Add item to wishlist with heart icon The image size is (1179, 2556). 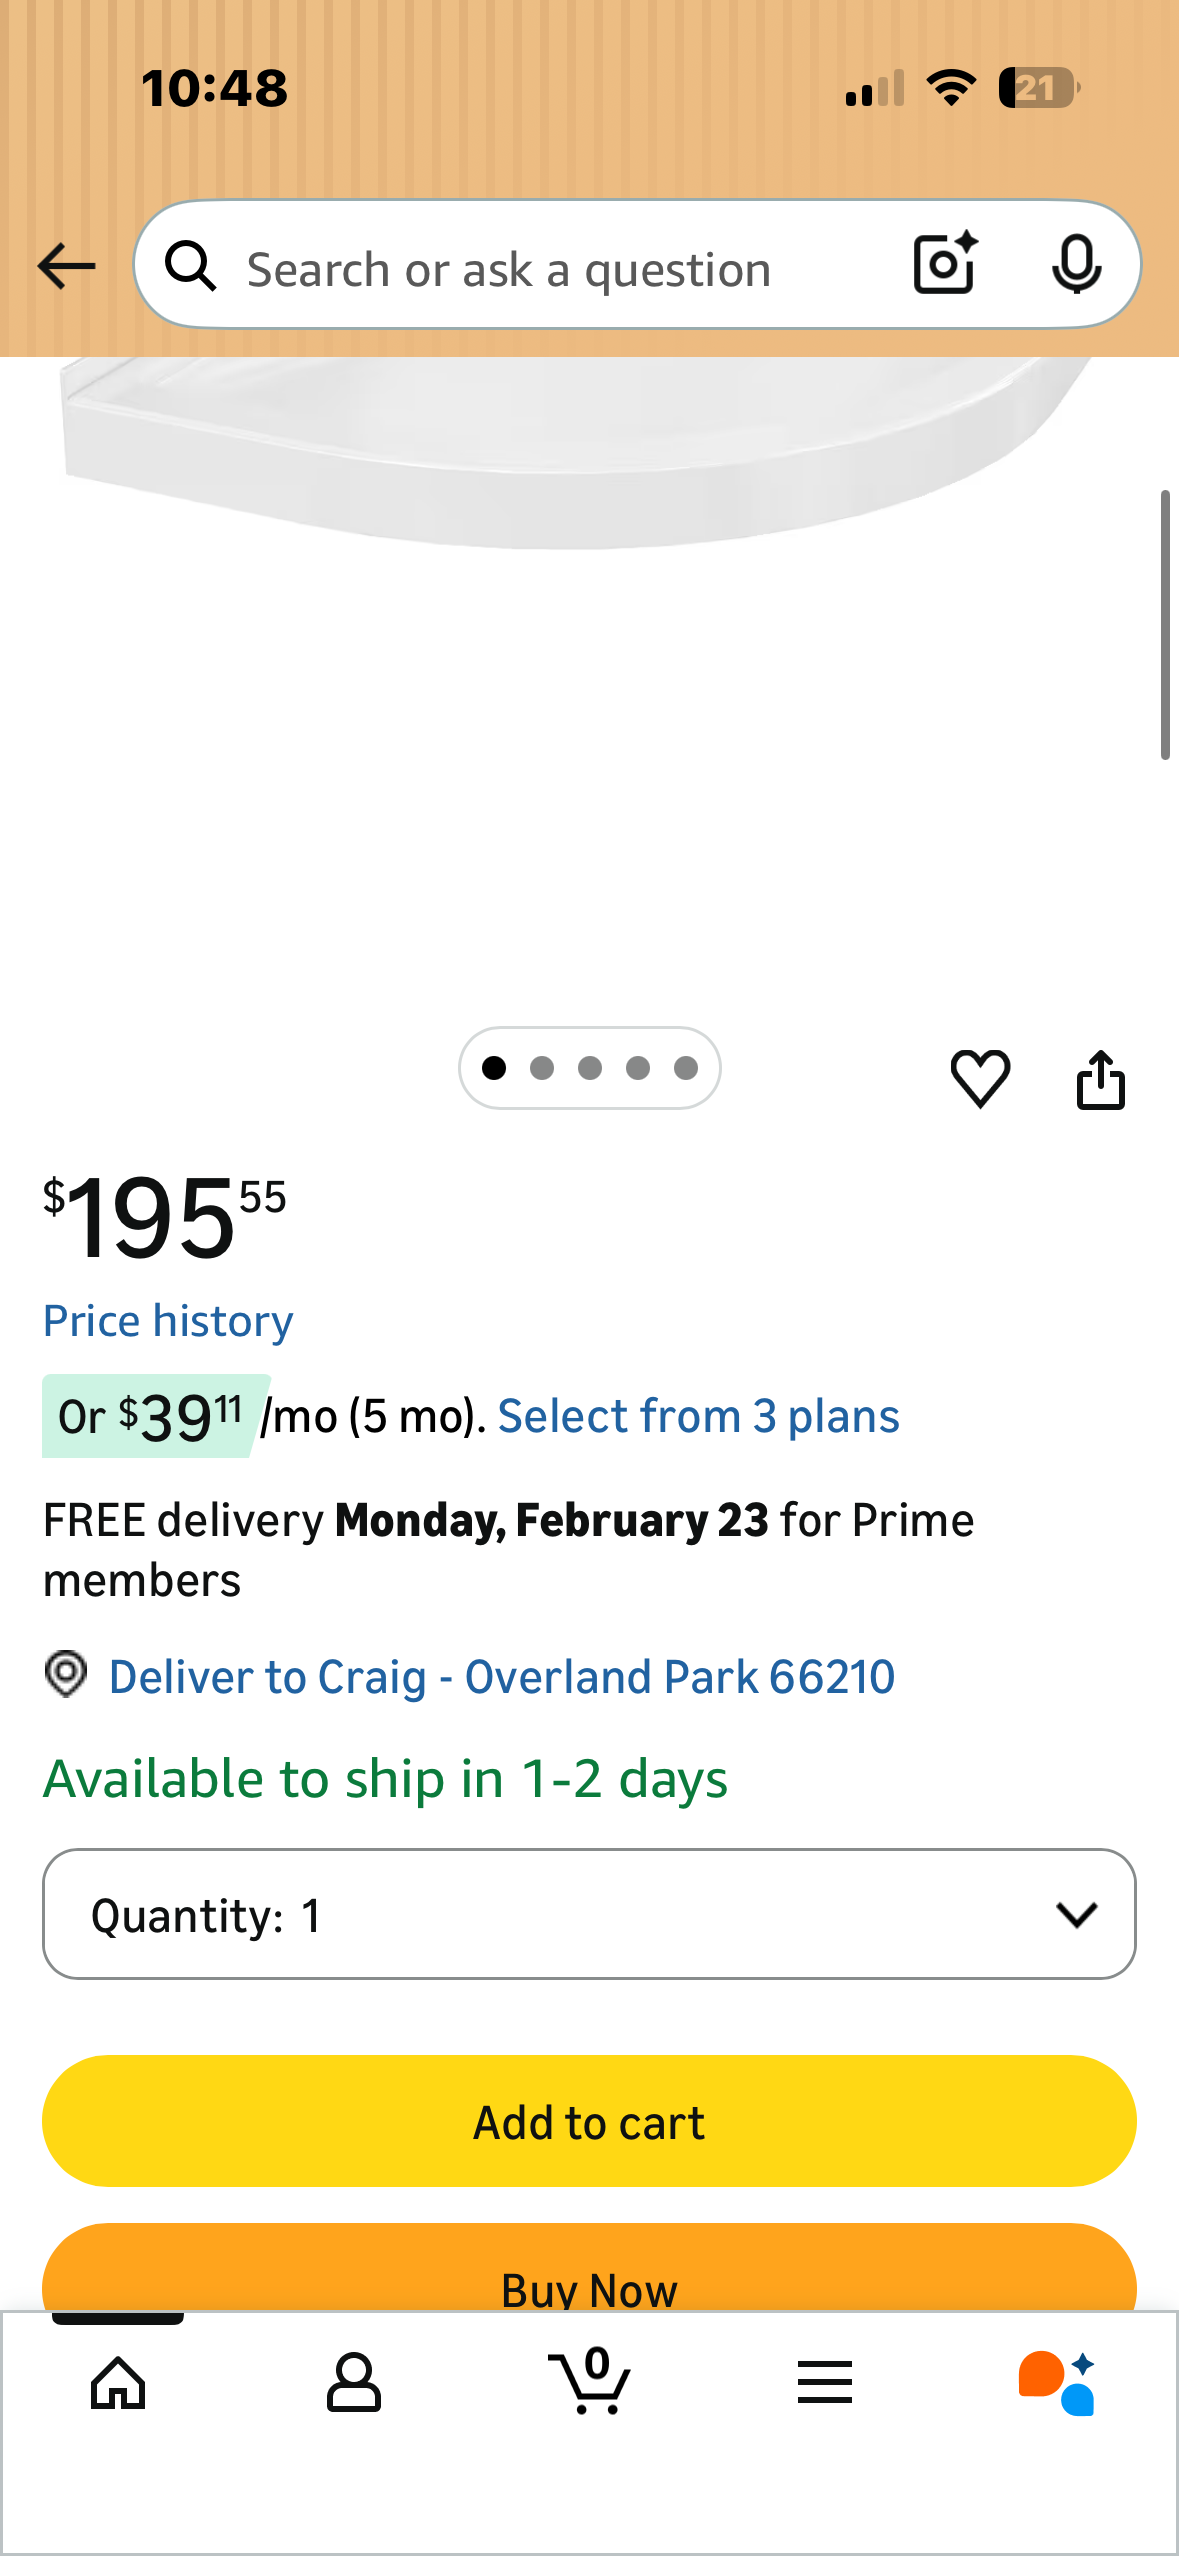[980, 1078]
